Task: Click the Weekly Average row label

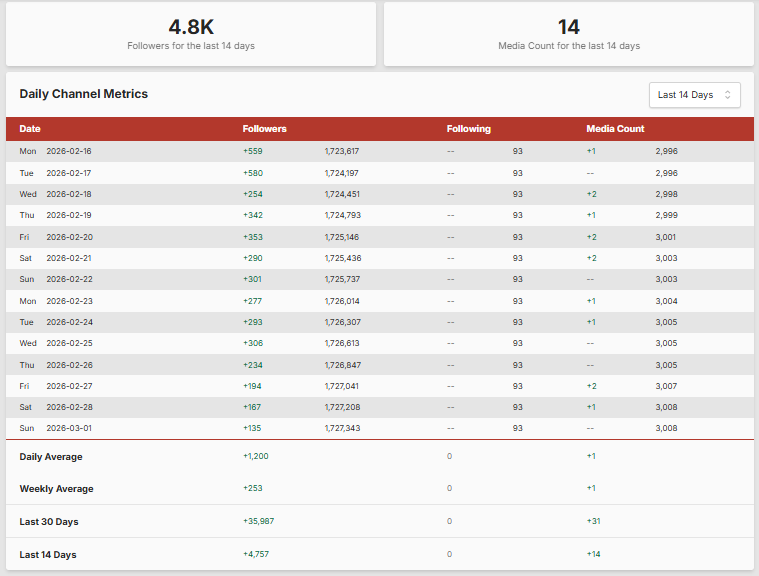Action: [56, 489]
